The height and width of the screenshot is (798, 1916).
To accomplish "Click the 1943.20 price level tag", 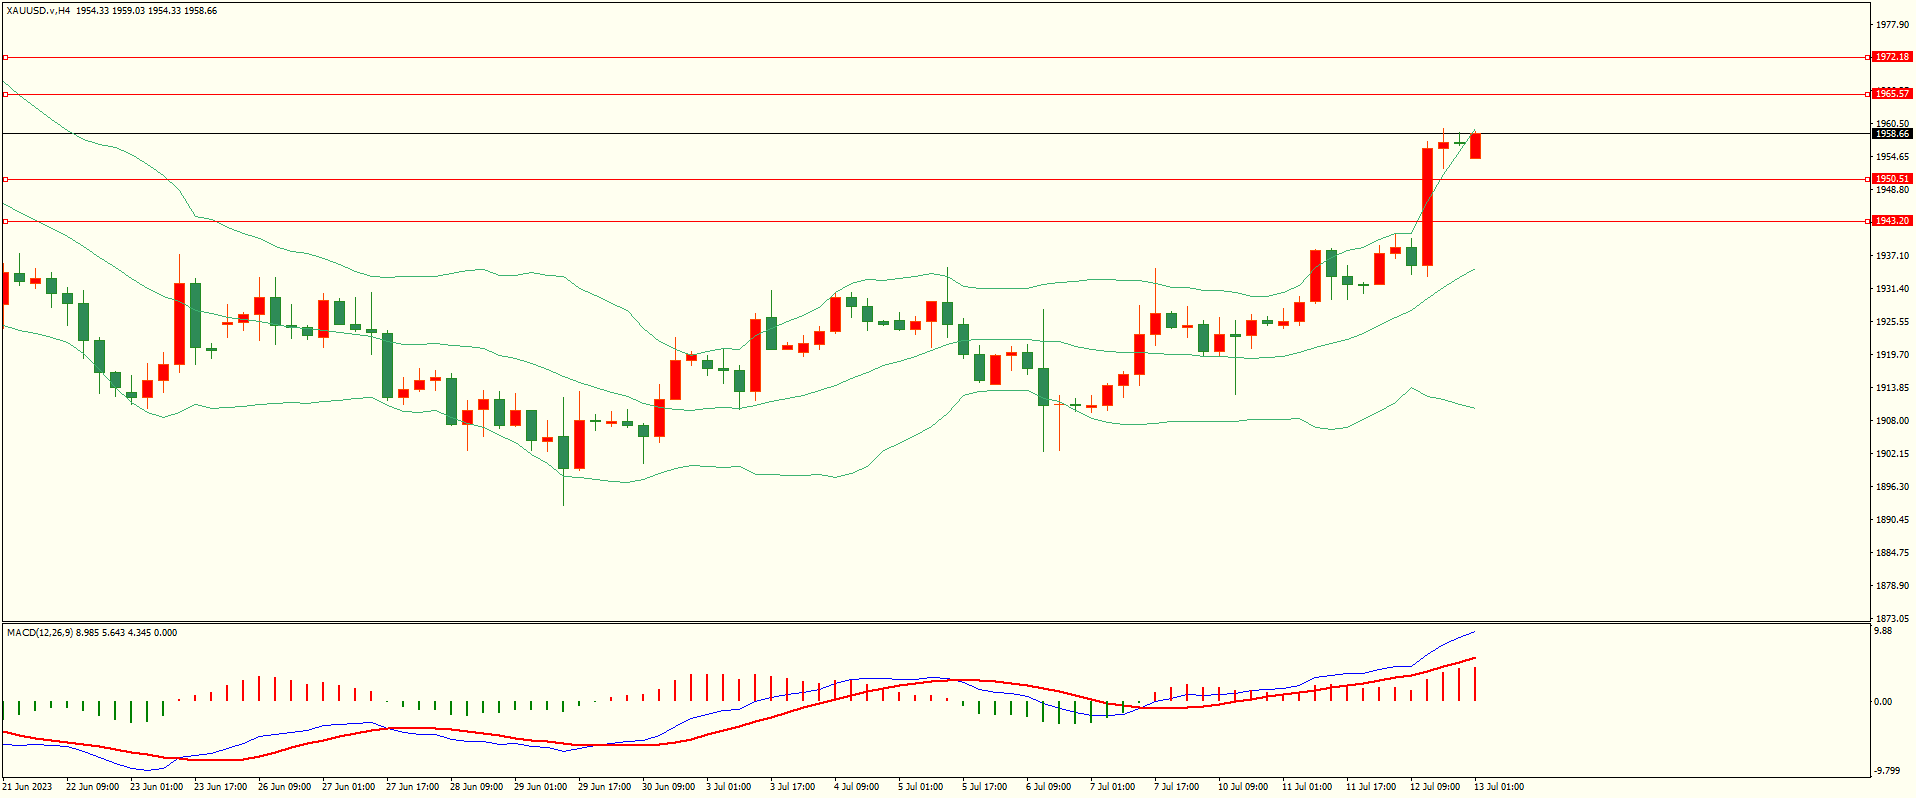I will point(1892,221).
